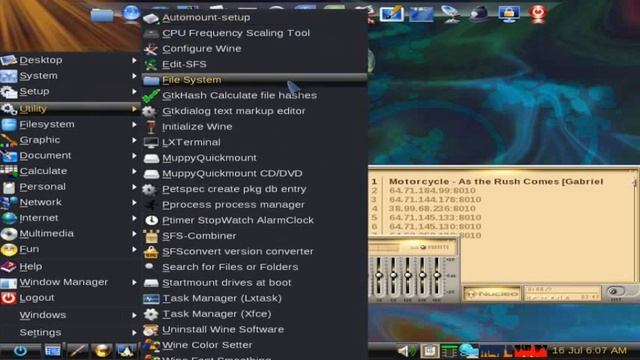
Task: Select the highlighted Utility menu category
Action: point(70,109)
